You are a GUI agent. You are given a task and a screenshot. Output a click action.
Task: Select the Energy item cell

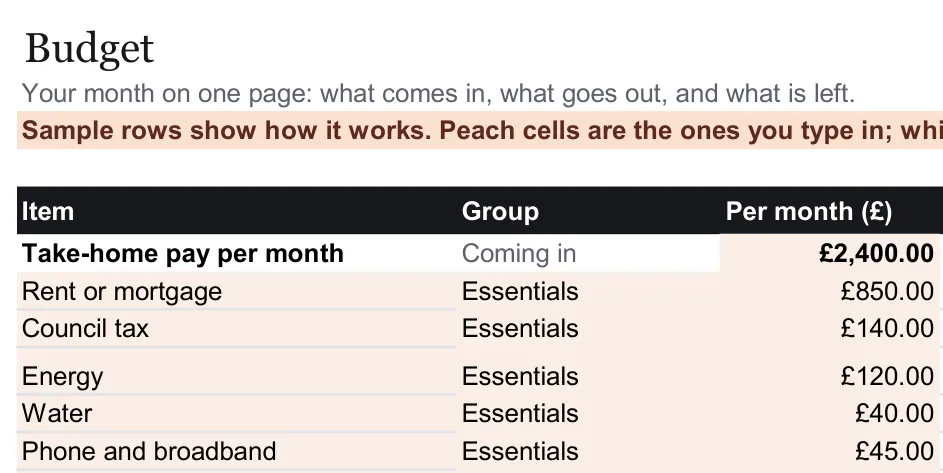point(236,371)
